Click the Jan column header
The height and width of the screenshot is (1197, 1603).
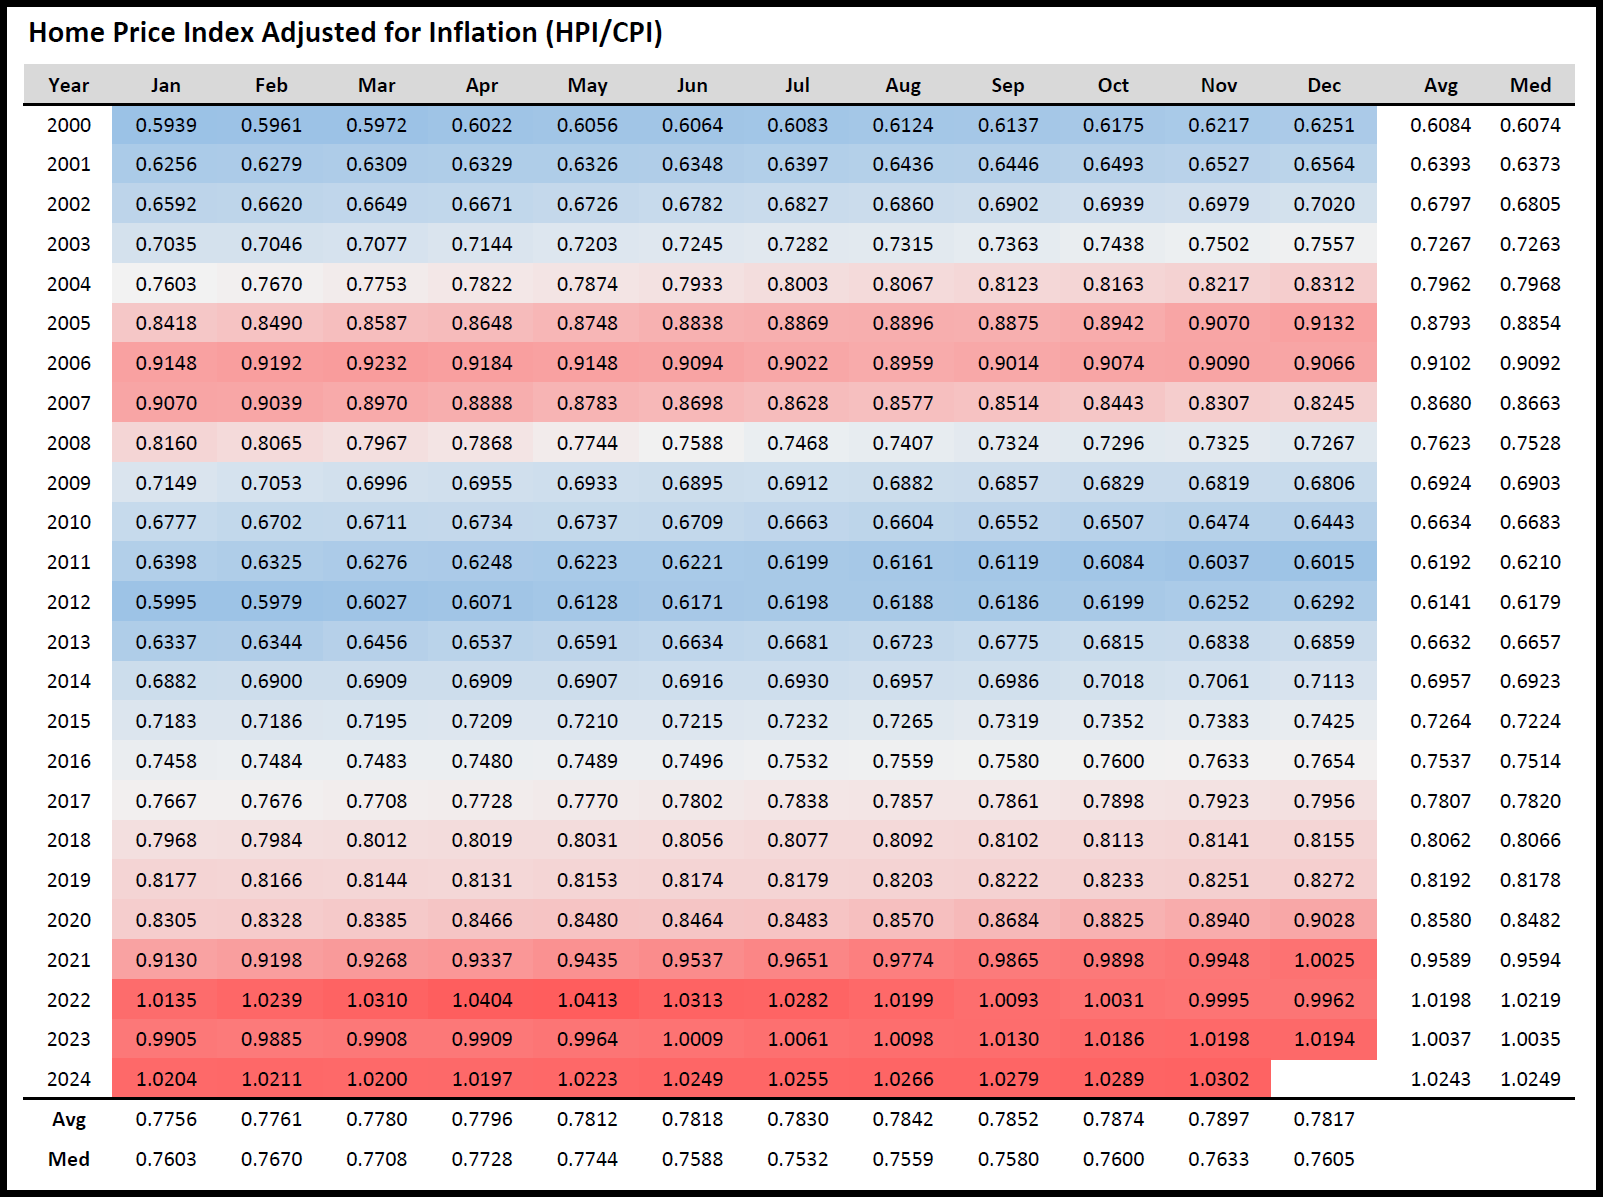[166, 85]
